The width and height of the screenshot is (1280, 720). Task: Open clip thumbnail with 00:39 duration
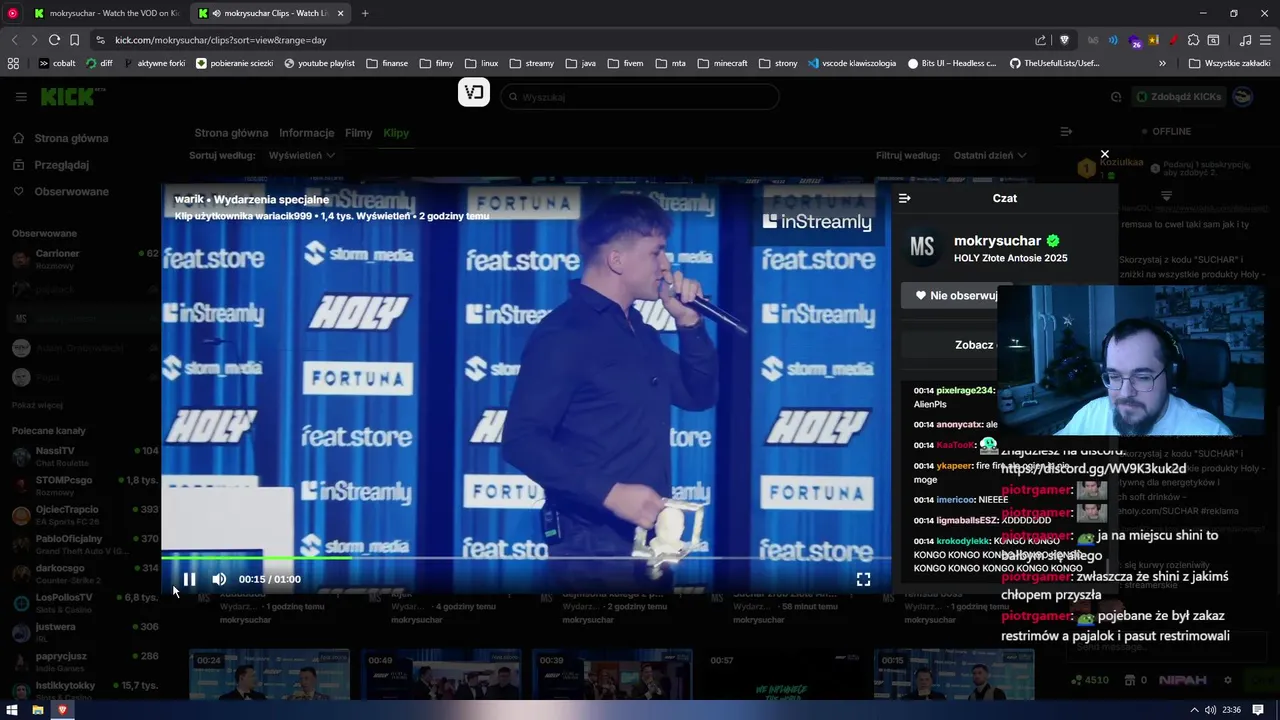612,675
